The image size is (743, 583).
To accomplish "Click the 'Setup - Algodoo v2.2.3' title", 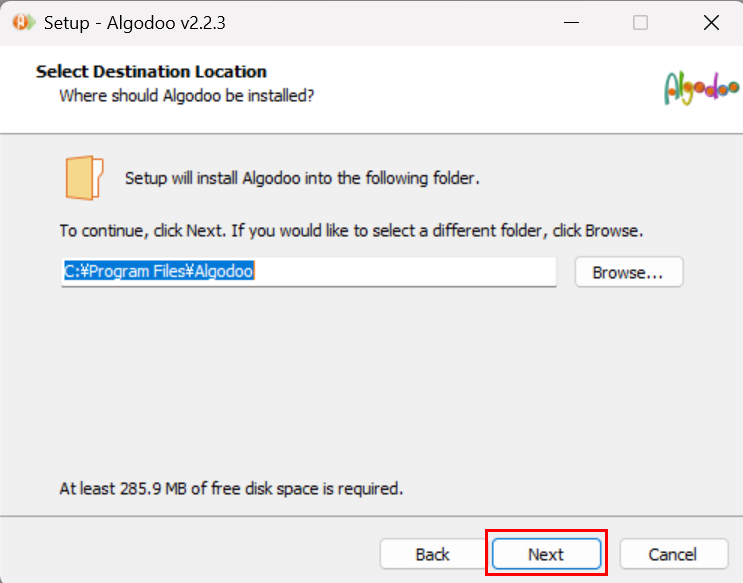I will [x=135, y=23].
